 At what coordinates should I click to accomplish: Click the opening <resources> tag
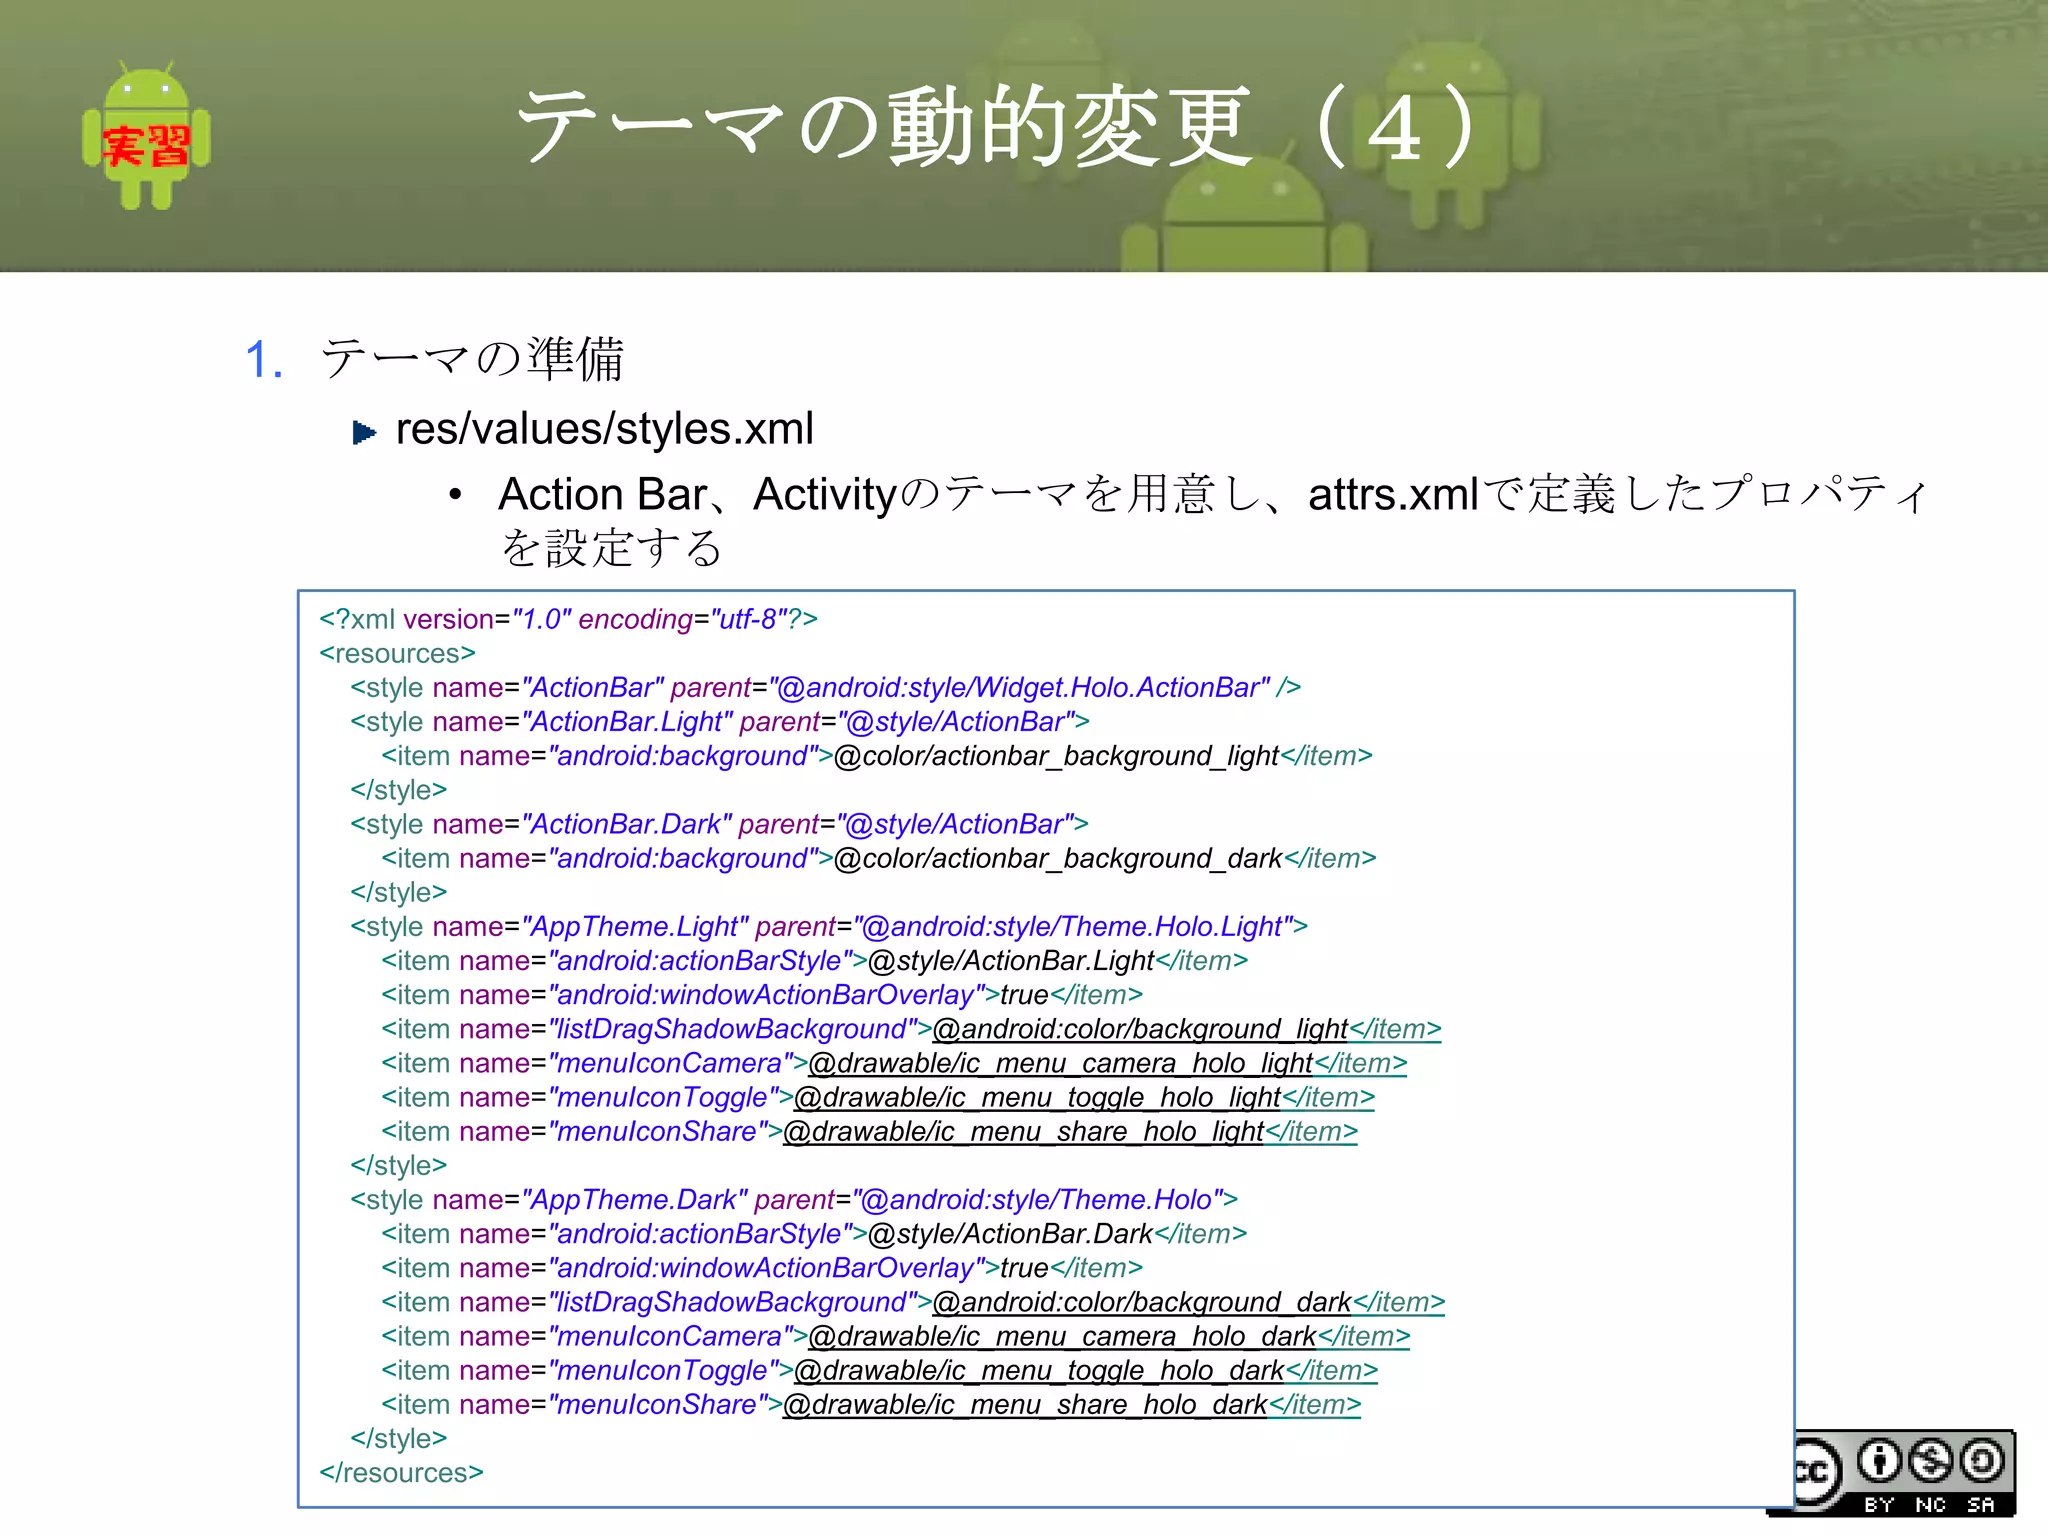pos(397,654)
